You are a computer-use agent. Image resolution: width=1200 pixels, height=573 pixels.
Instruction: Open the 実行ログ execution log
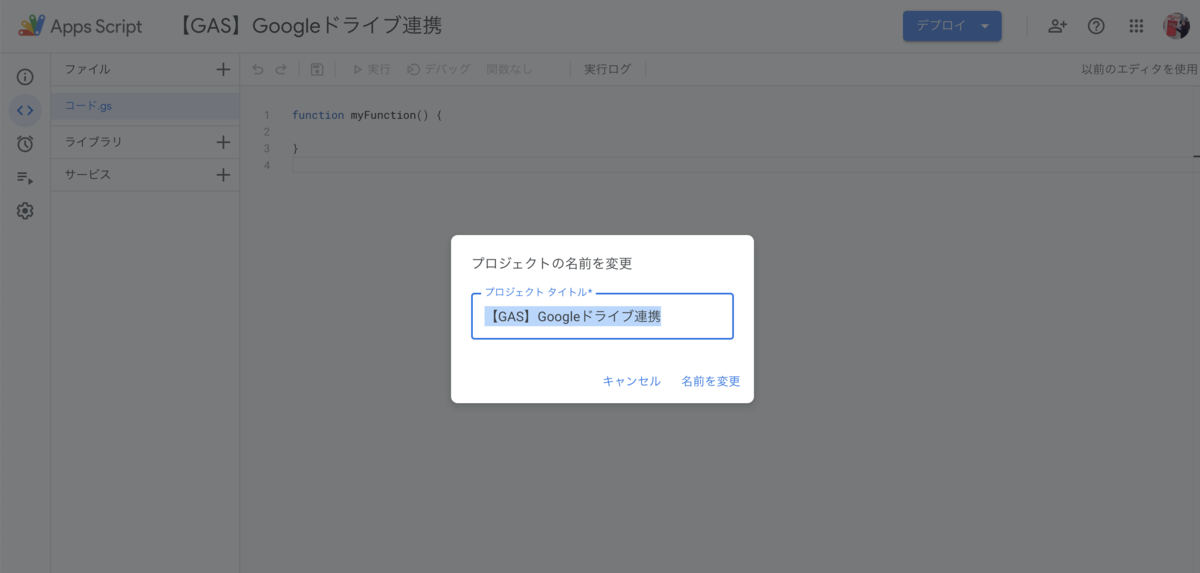(x=608, y=70)
